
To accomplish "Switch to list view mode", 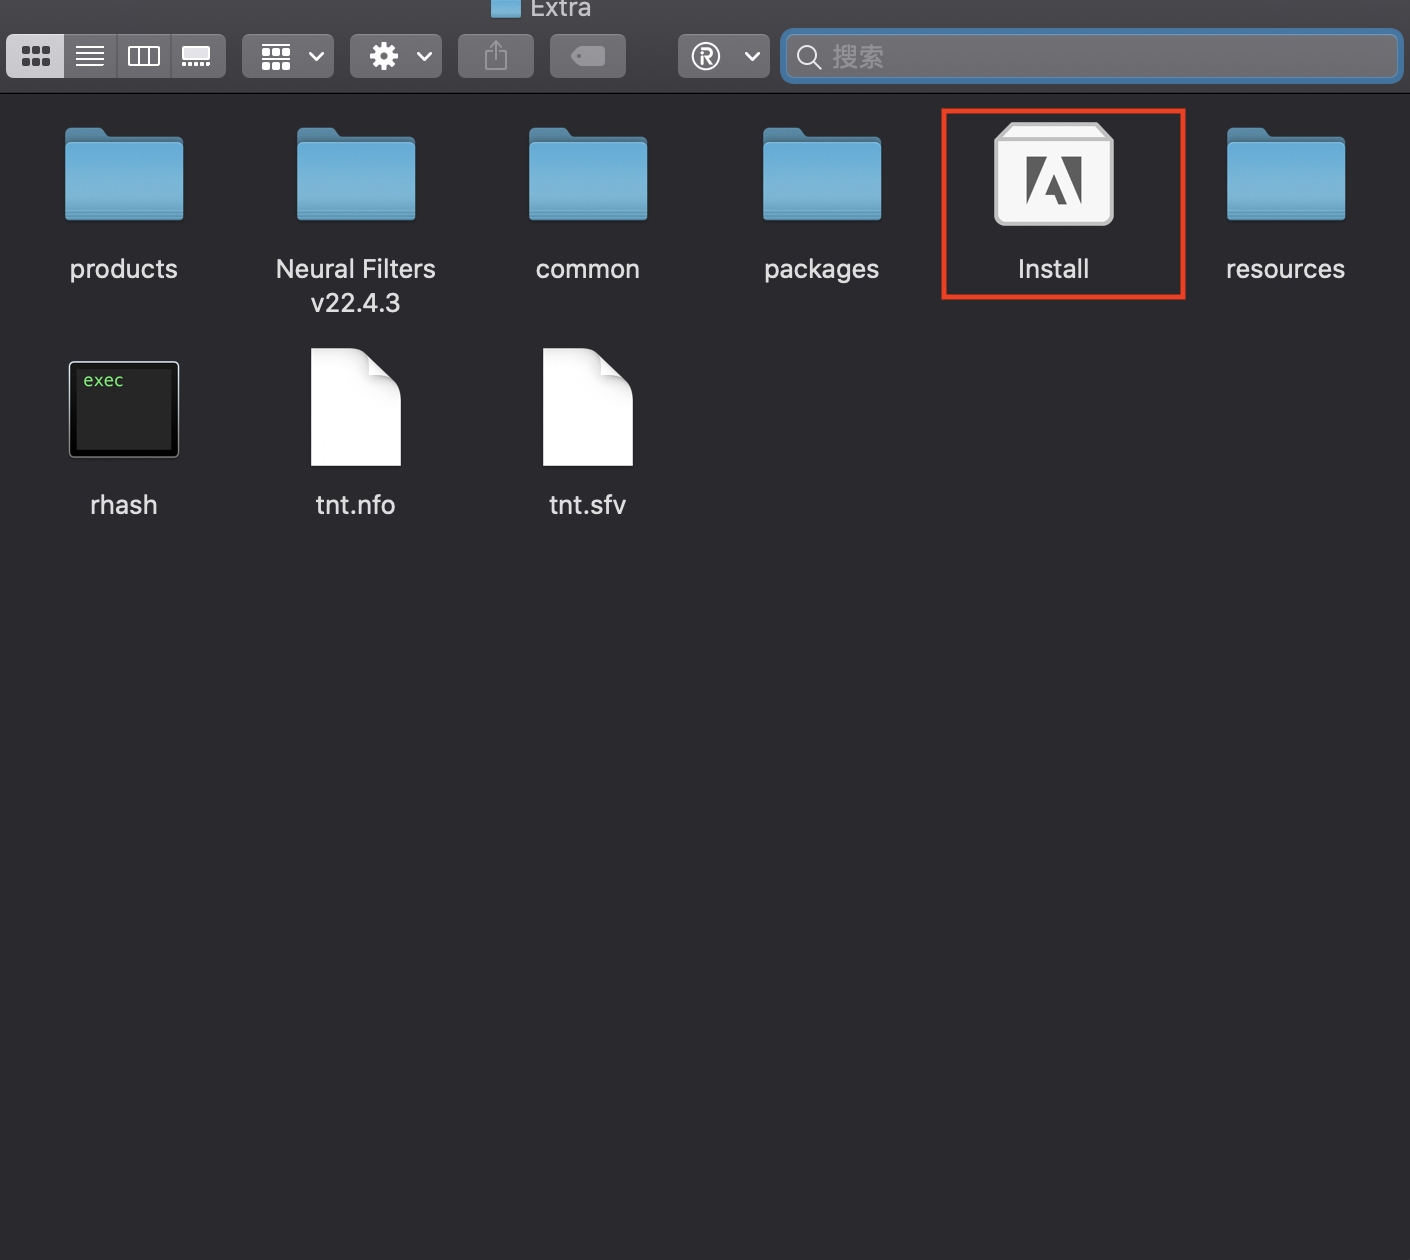I will pos(90,56).
